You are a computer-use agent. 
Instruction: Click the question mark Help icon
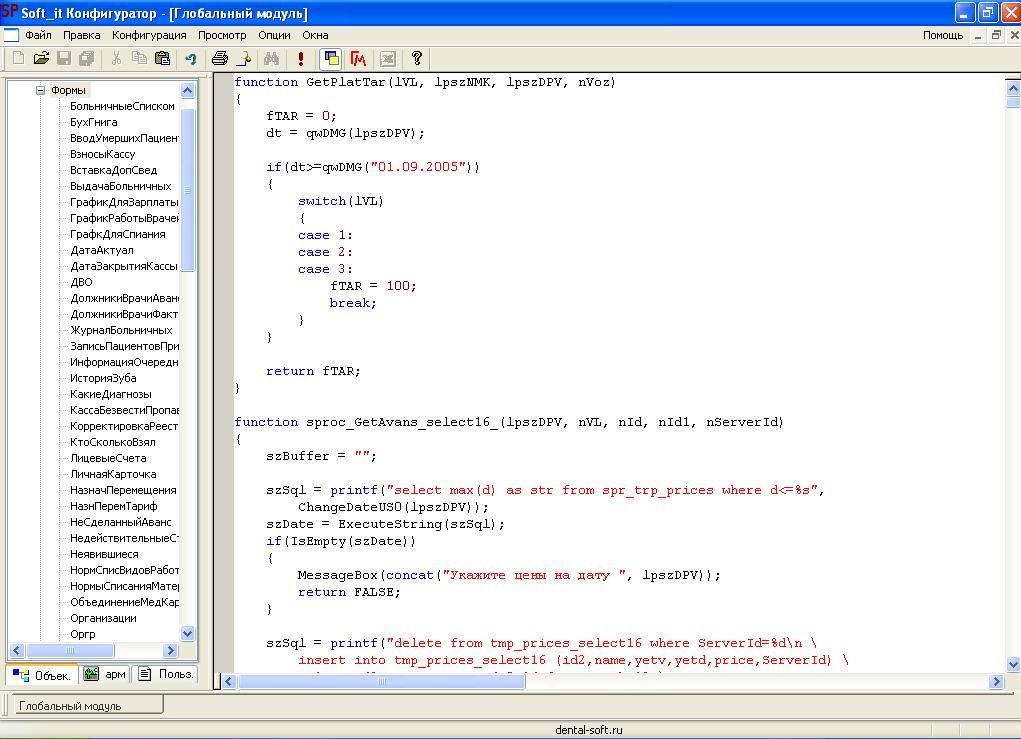click(417, 59)
